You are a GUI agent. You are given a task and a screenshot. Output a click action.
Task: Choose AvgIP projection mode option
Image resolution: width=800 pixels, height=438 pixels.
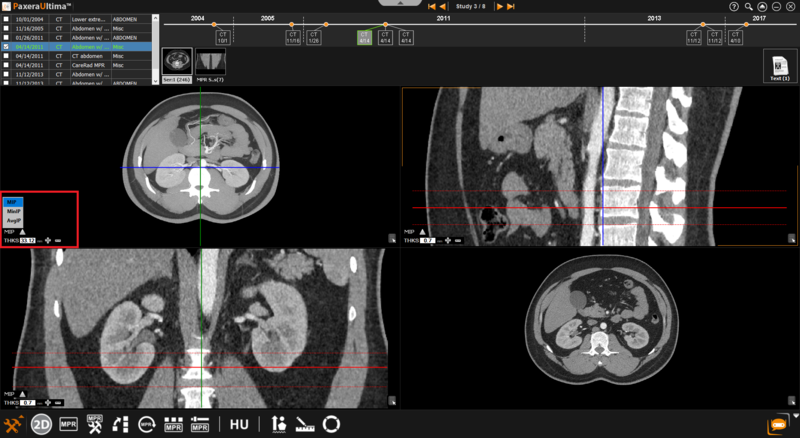[x=14, y=220]
